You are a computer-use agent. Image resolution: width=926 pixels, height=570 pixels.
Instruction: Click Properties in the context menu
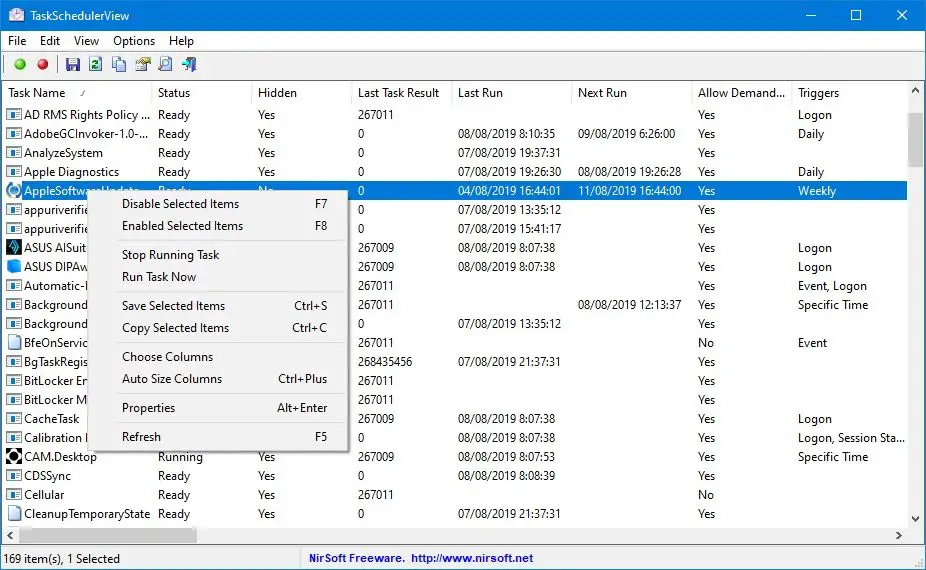148,408
